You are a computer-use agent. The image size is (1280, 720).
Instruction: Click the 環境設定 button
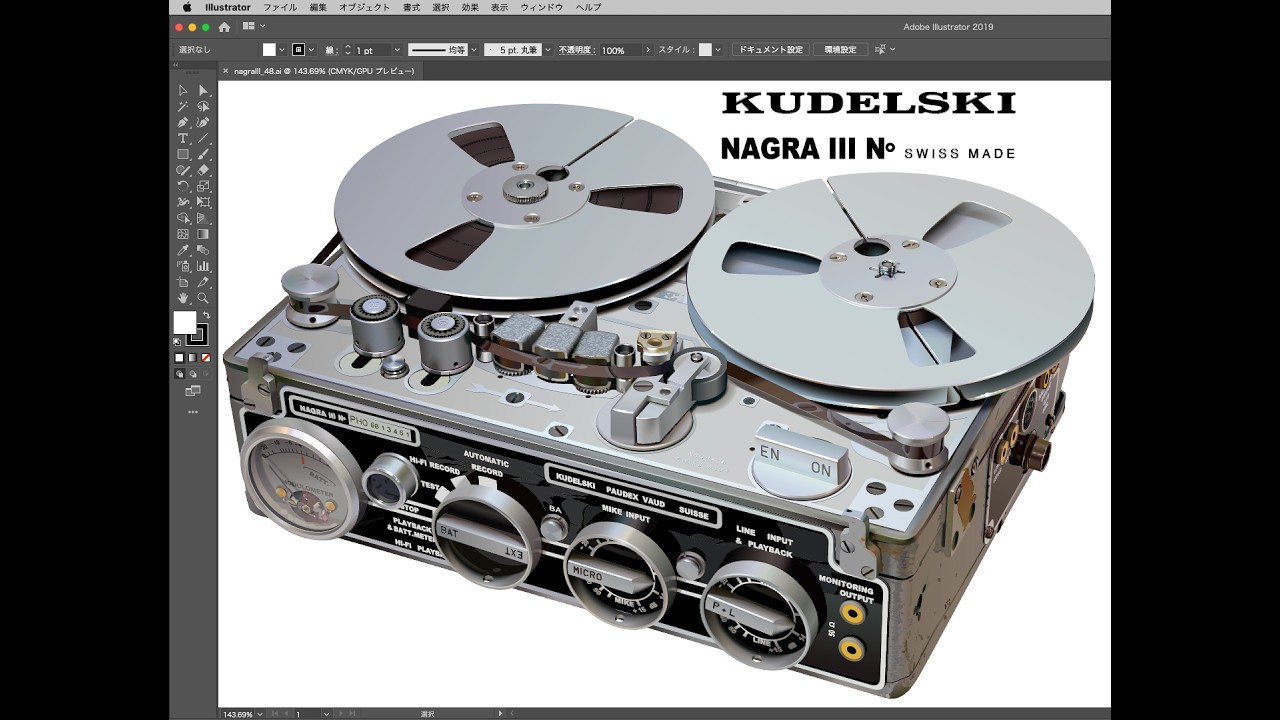click(x=840, y=49)
